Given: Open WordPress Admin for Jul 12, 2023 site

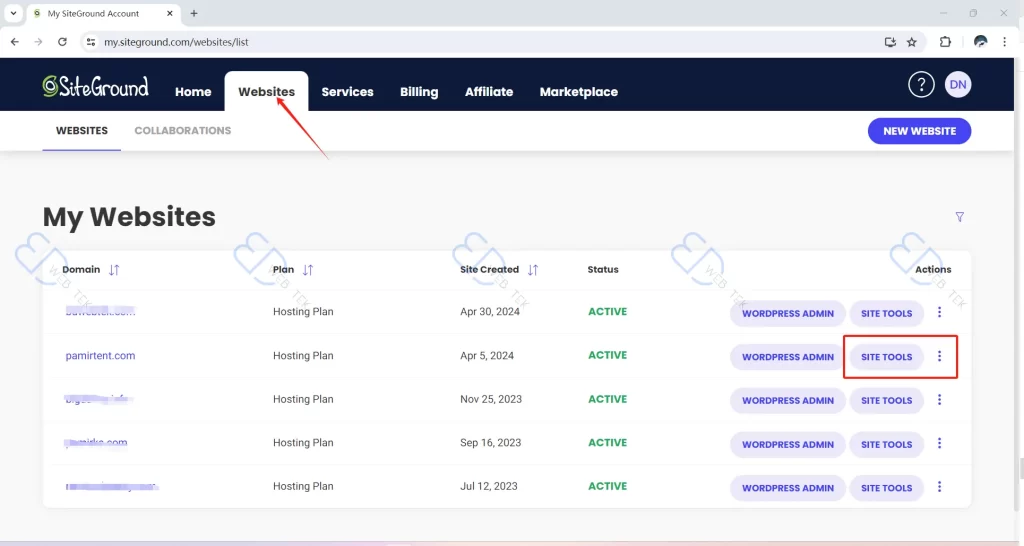Looking at the screenshot, I should pyautogui.click(x=788, y=488).
